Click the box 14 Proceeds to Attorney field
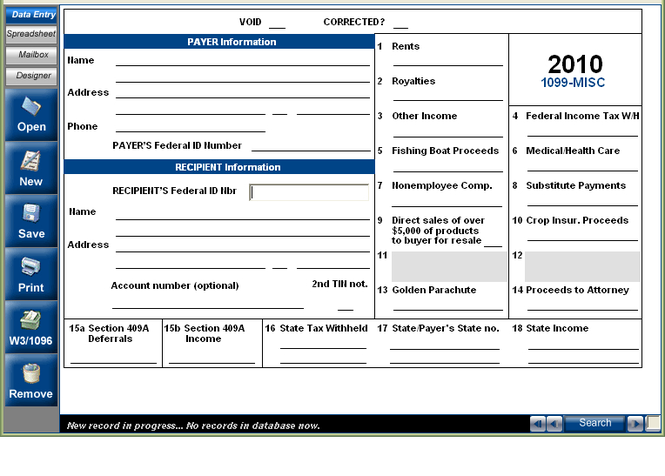This screenshot has height=476, width=665. point(582,305)
